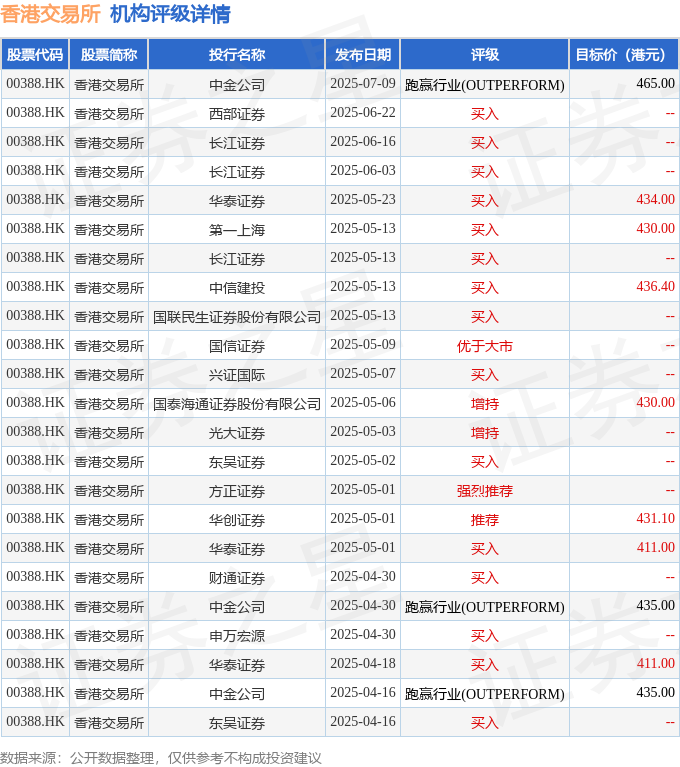Select the 兴证国际 broker cell
The image size is (680, 767).
click(x=237, y=375)
